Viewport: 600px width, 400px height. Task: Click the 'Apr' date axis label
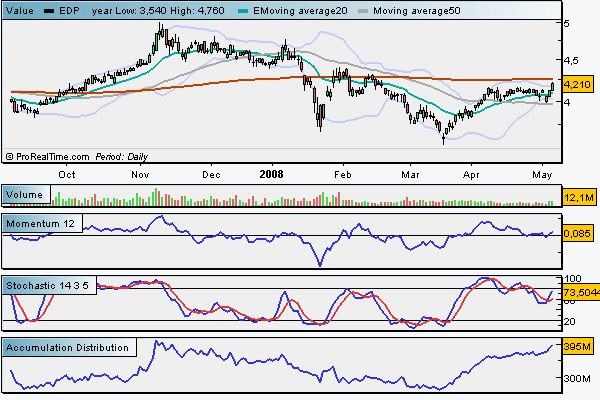pos(471,175)
